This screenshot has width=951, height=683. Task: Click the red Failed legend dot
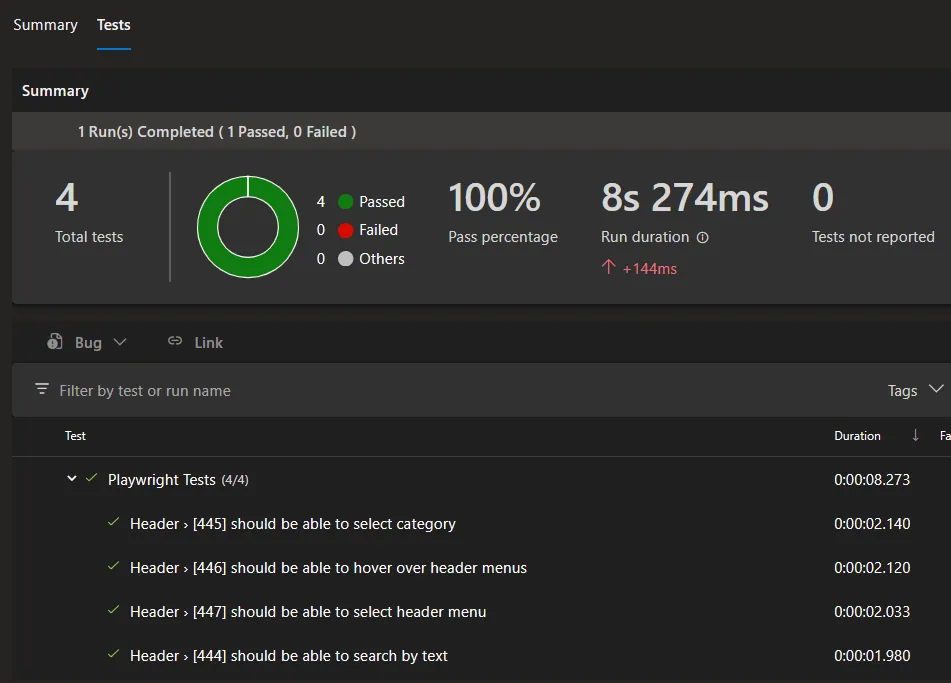pyautogui.click(x=346, y=230)
